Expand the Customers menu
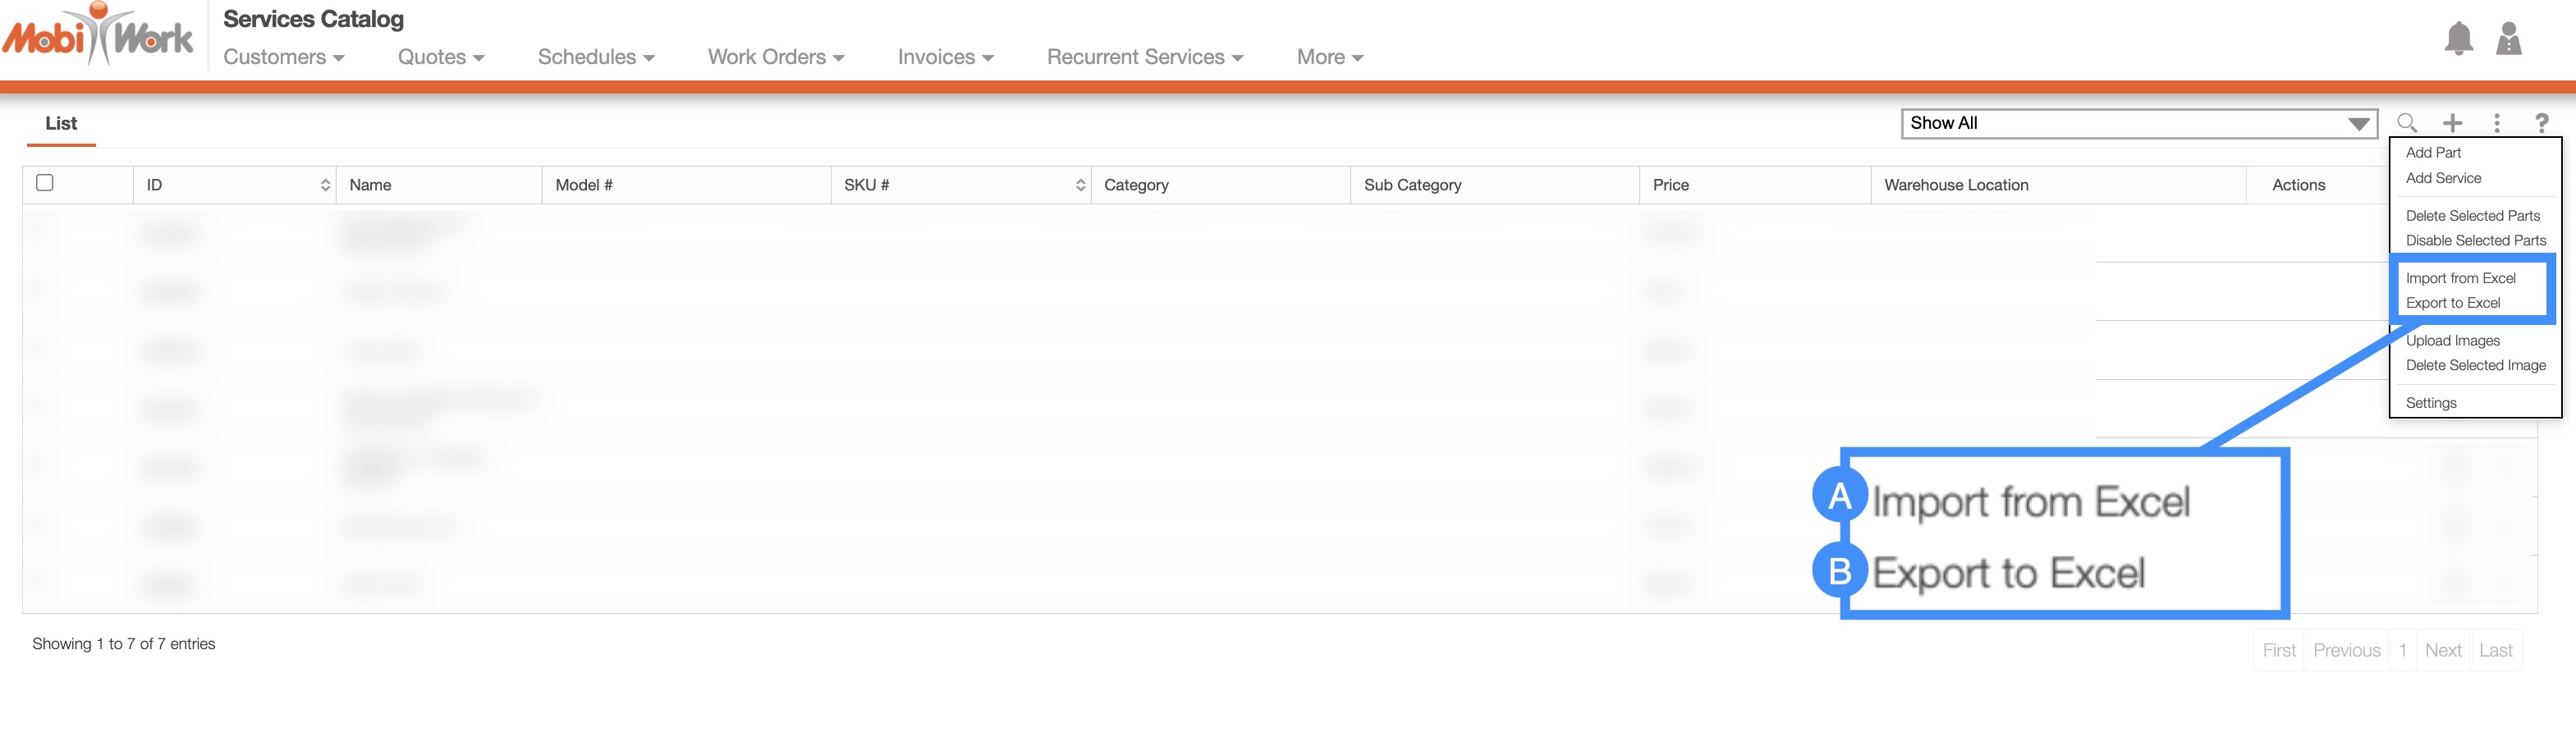This screenshot has width=2576, height=755. (283, 57)
